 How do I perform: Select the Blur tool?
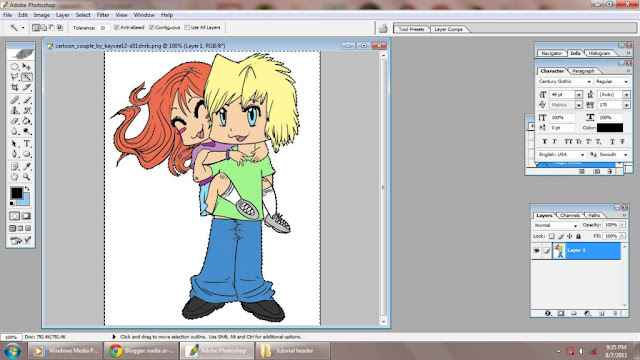pyautogui.click(x=15, y=131)
